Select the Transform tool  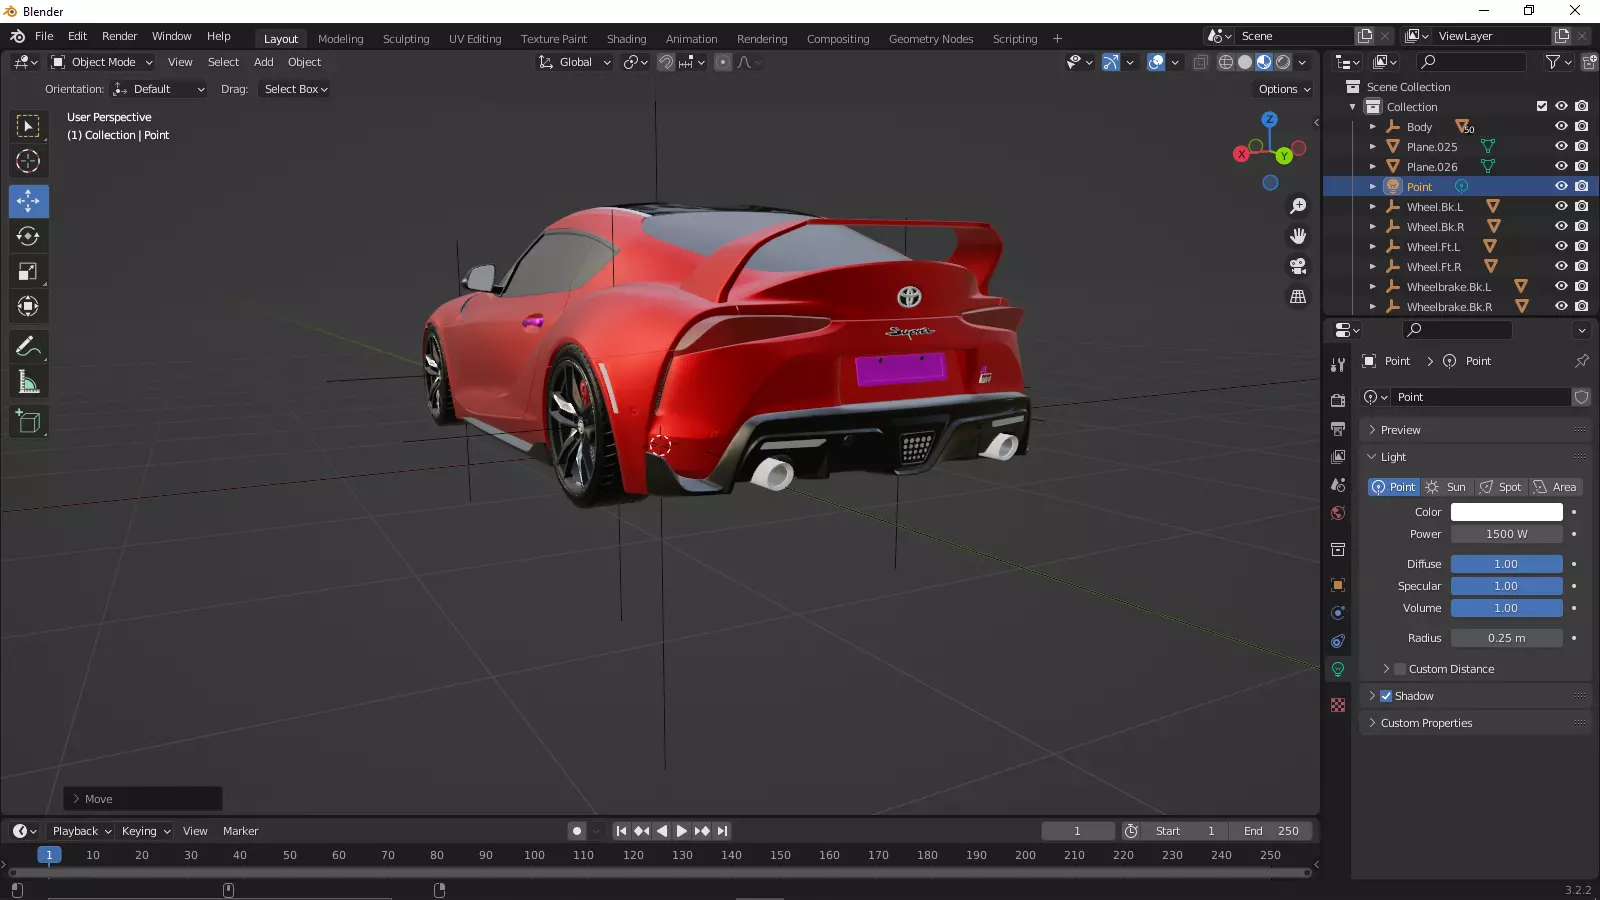click(28, 306)
